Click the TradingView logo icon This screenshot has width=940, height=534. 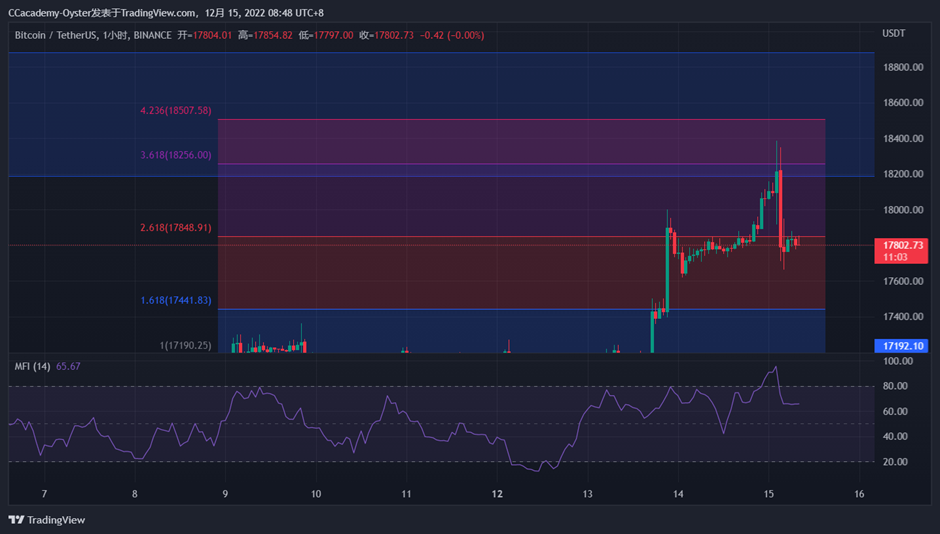click(x=16, y=520)
